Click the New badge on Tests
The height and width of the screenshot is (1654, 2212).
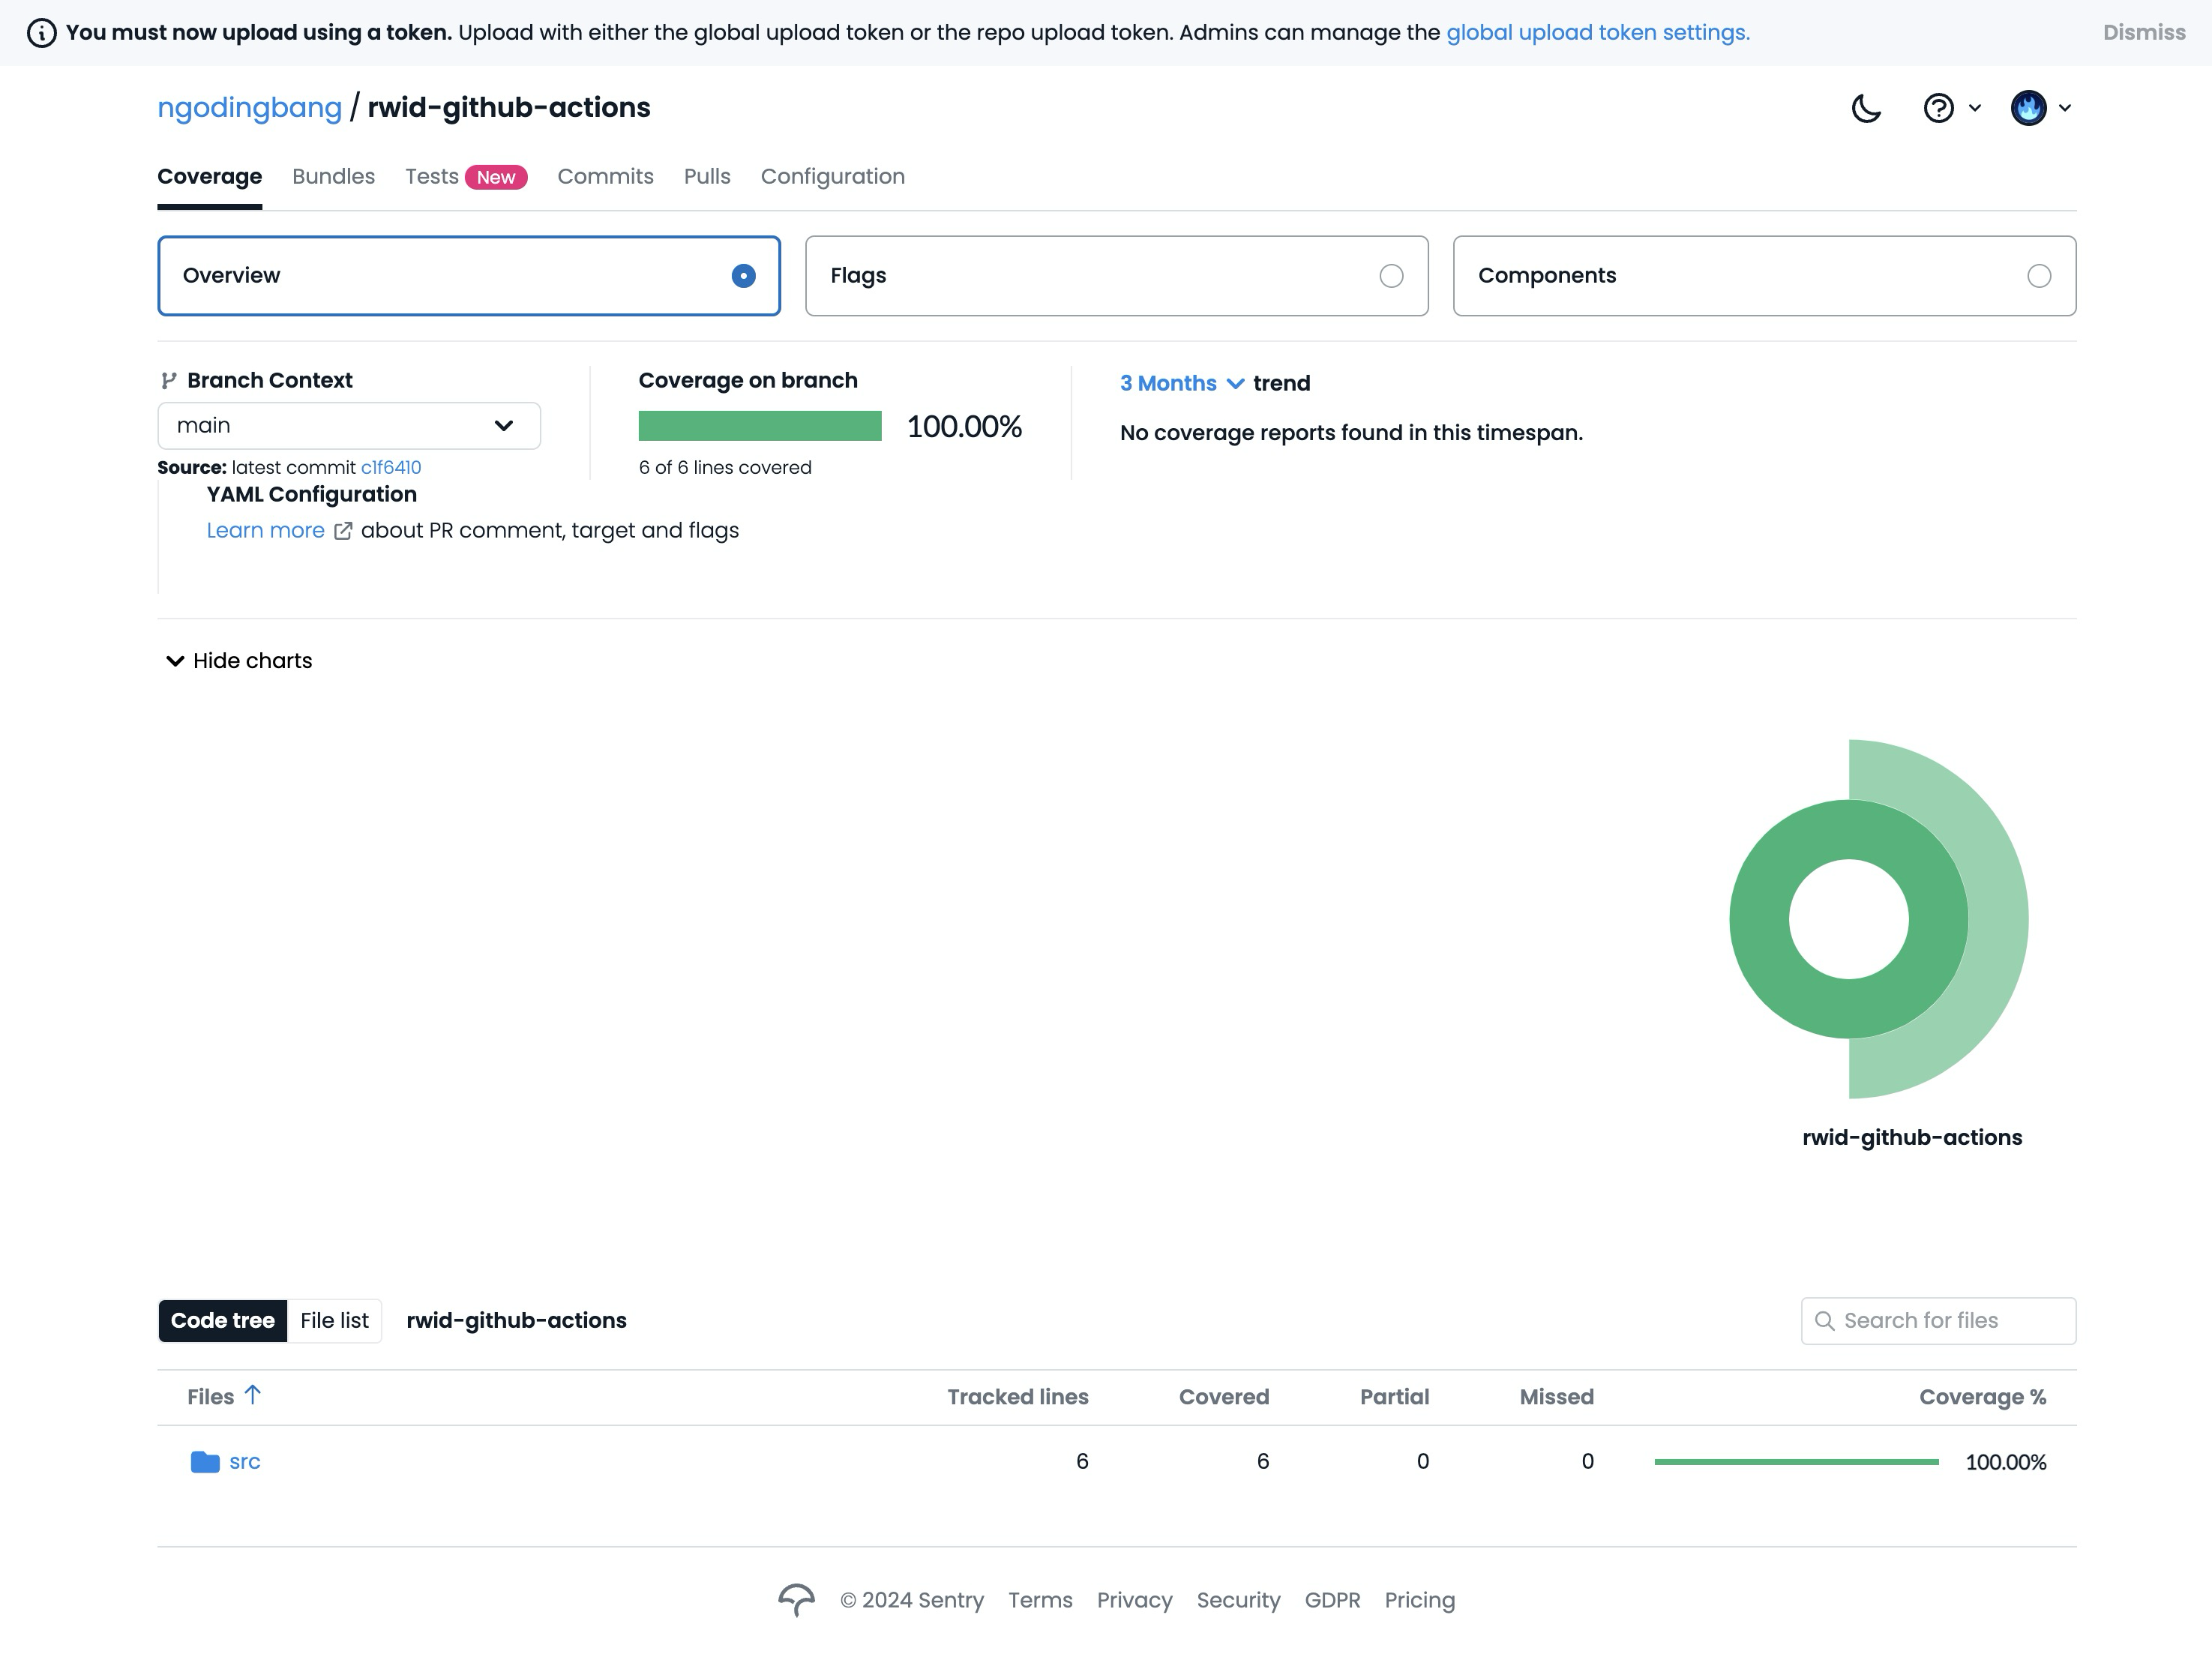pyautogui.click(x=496, y=177)
